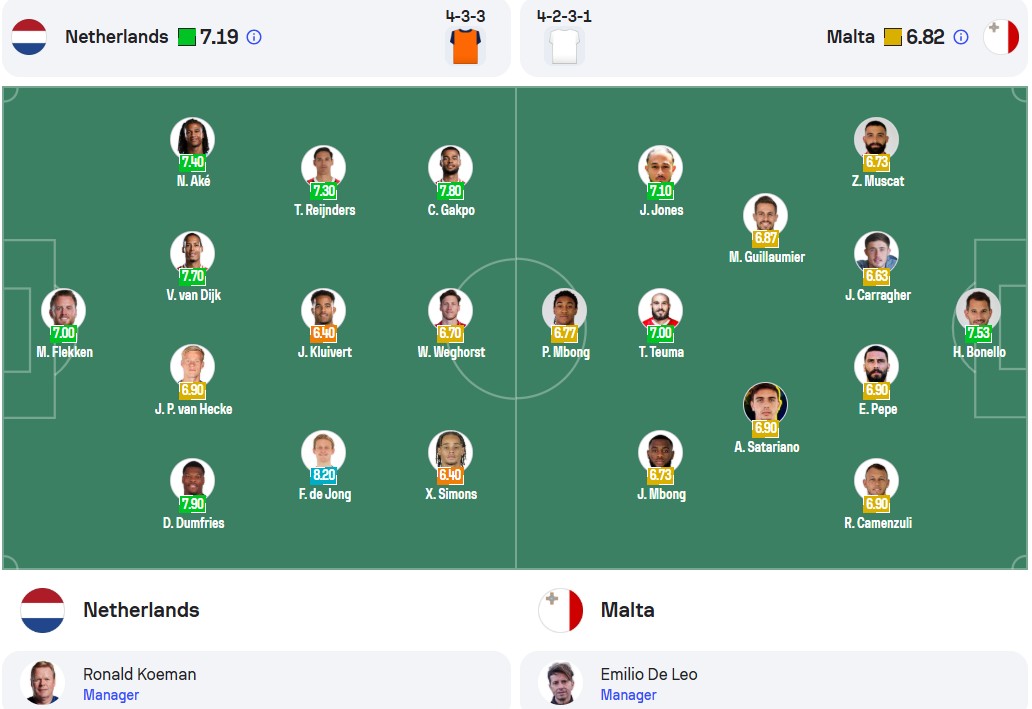This screenshot has width=1032, height=709.
Task: Click the Manager link under Ronald Koeman
Action: (111, 695)
